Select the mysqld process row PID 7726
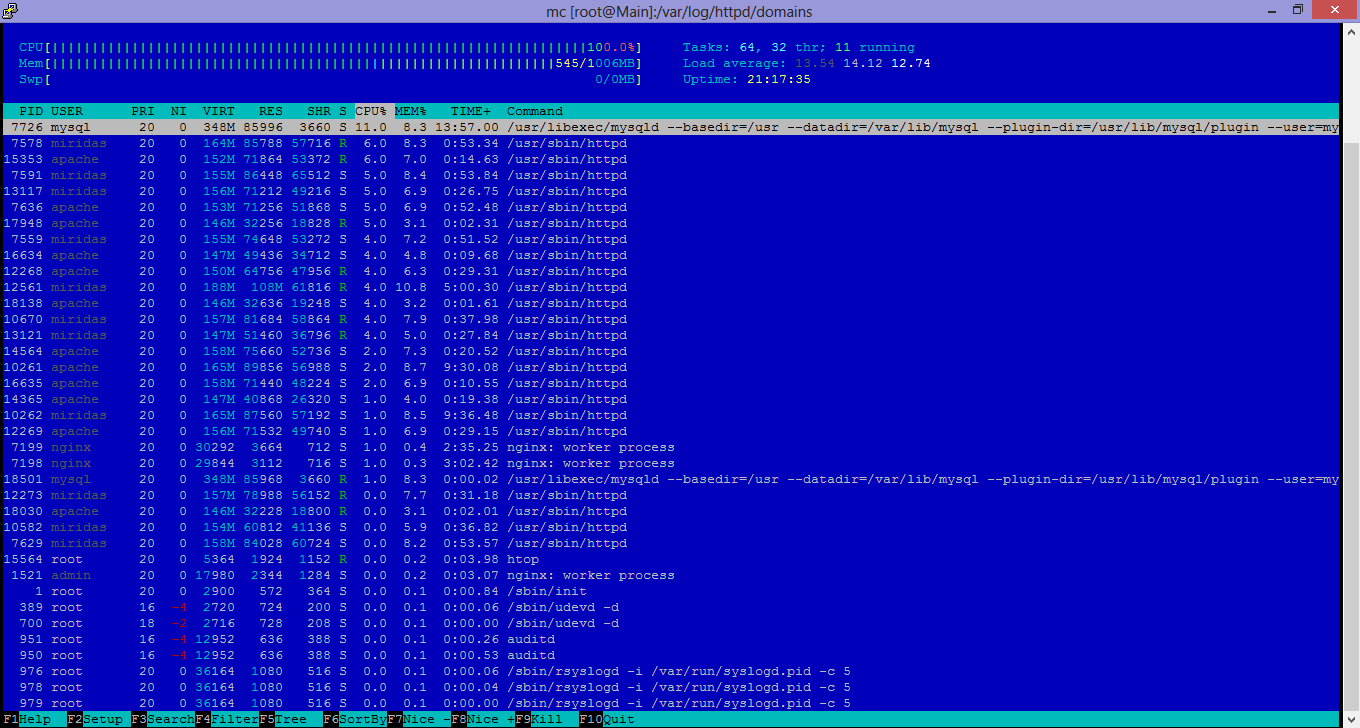 click(670, 127)
